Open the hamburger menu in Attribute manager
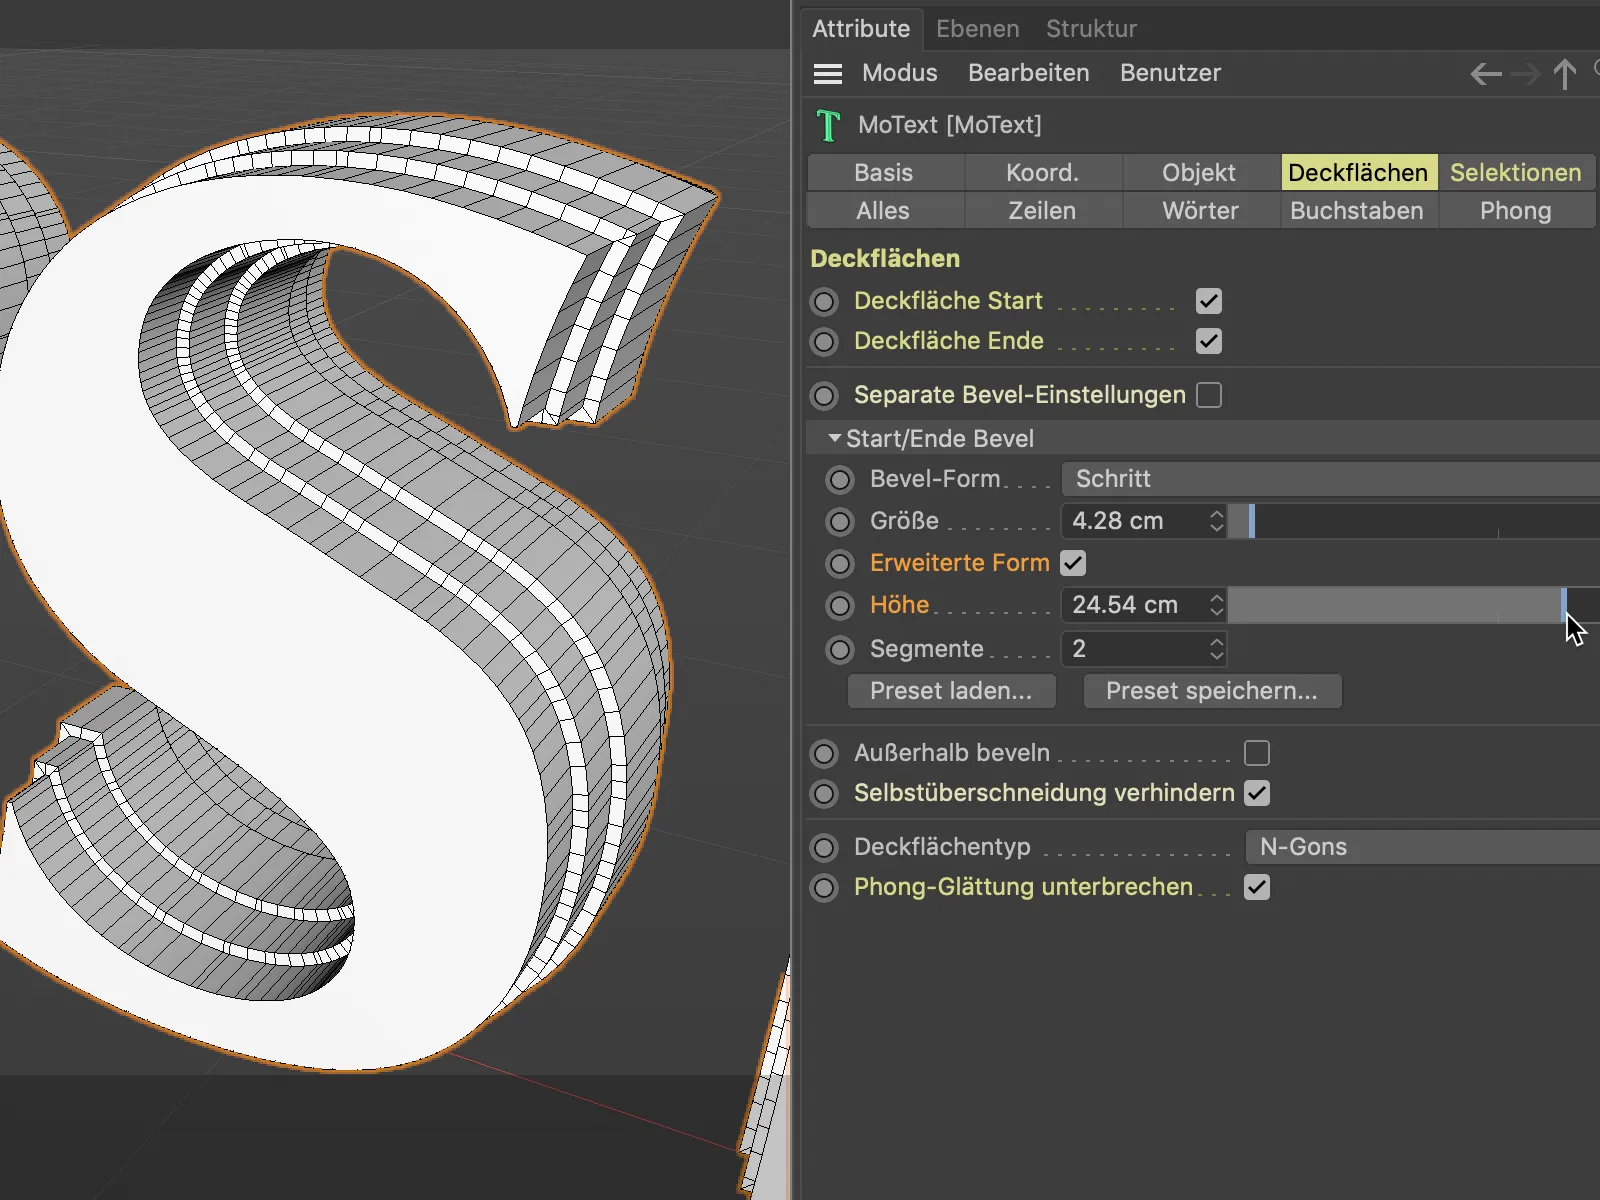Viewport: 1600px width, 1200px height. point(827,73)
